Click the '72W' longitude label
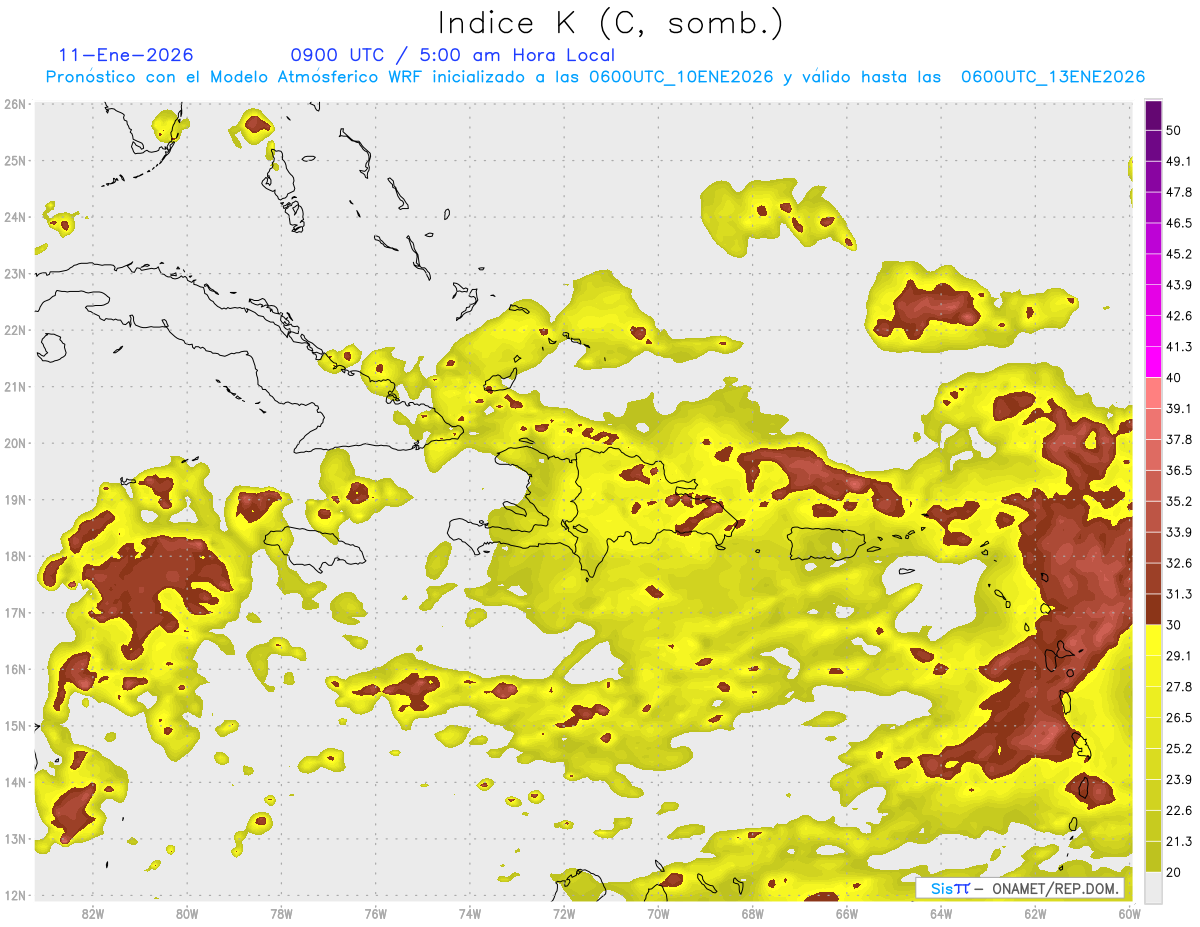 pyautogui.click(x=563, y=913)
